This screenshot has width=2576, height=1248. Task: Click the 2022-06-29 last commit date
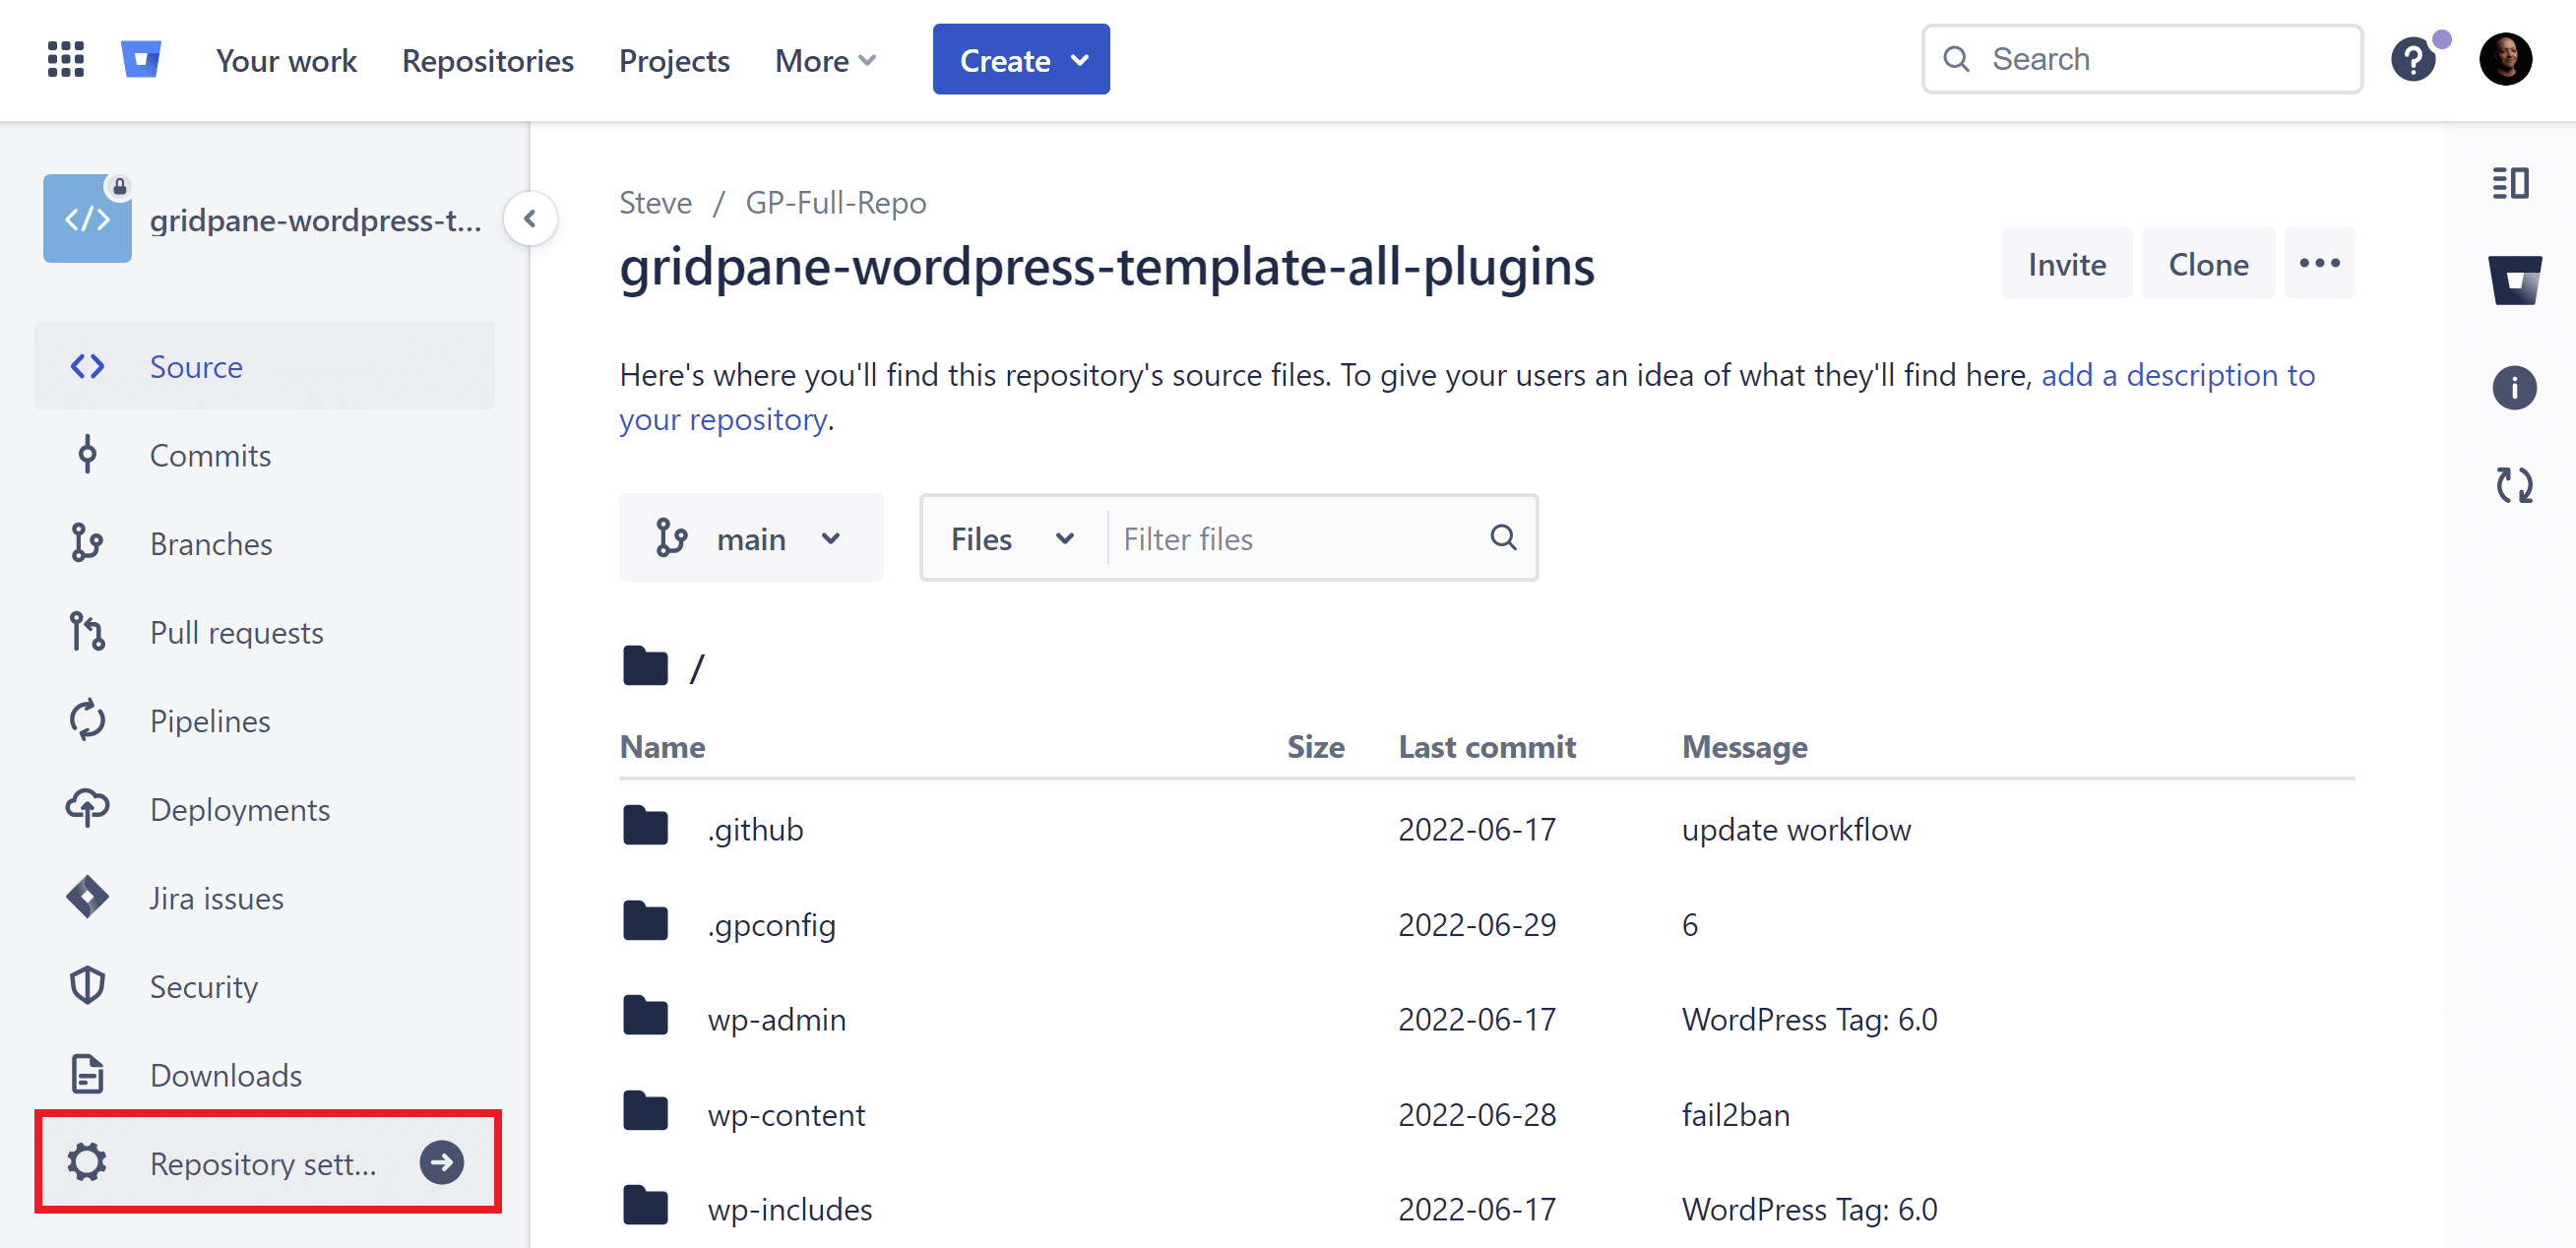tap(1477, 924)
